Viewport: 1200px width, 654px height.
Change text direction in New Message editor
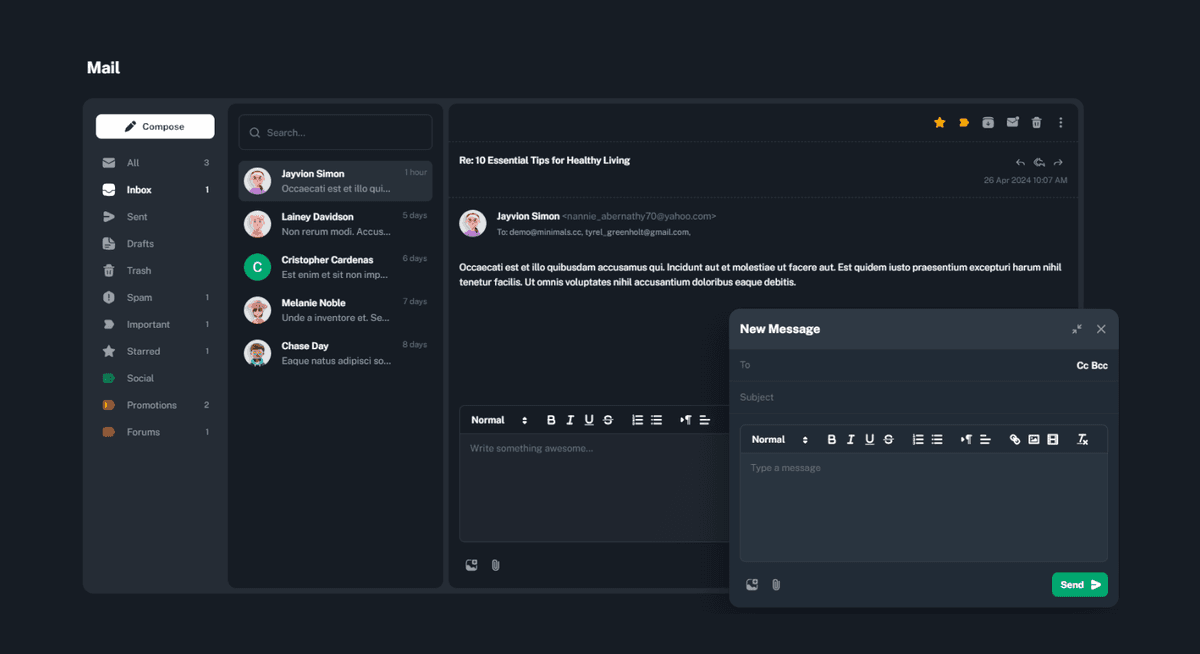click(x=965, y=440)
